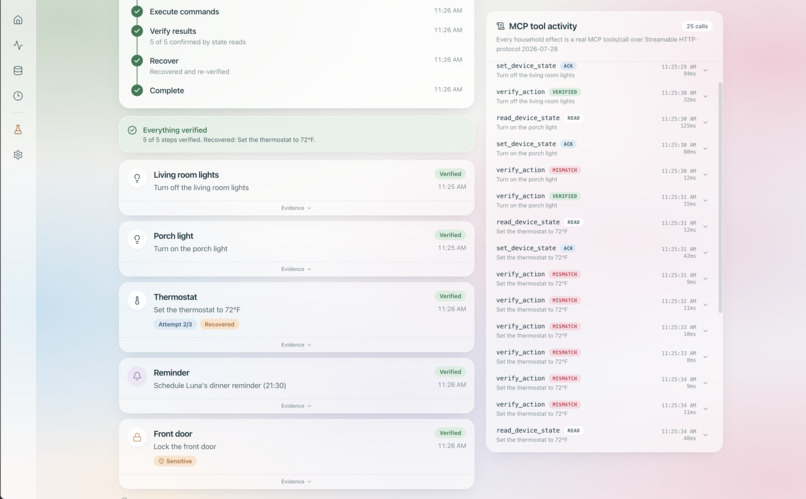
Task: Expand Evidence for Front door card
Action: pos(296,482)
